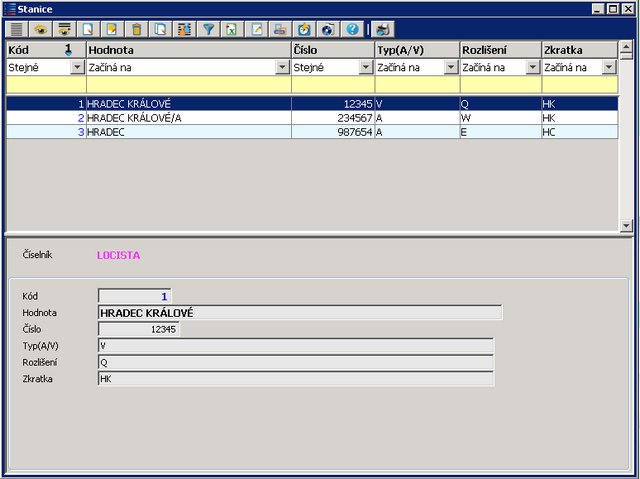This screenshot has height=479, width=640.
Task: Open the Zkratka filter condition dropdown
Action: (609, 68)
